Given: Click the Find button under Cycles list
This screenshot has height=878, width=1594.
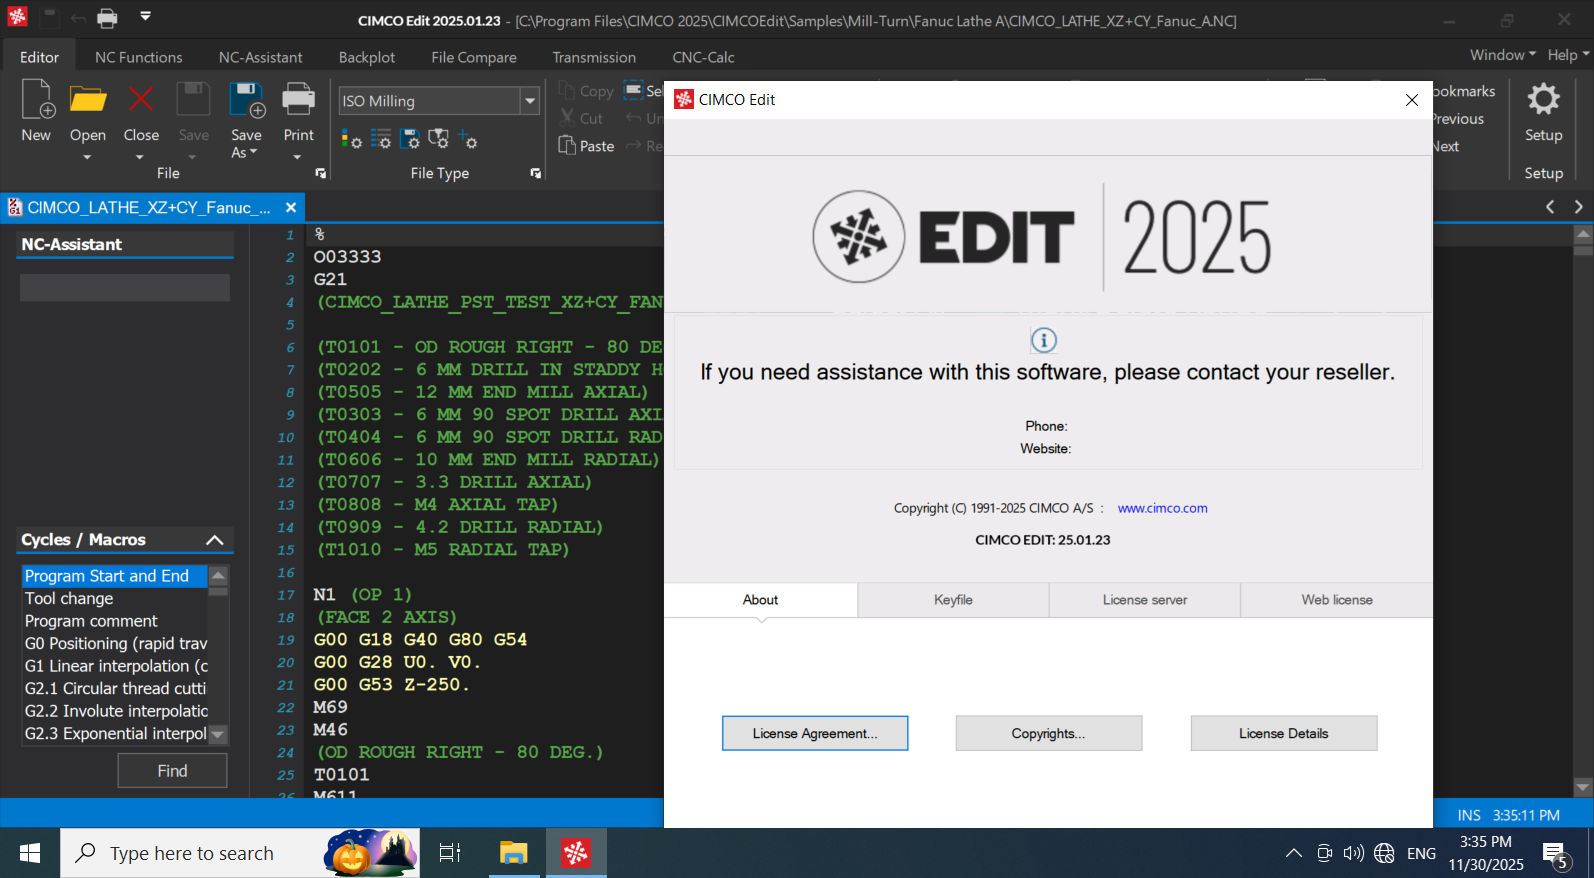Looking at the screenshot, I should pyautogui.click(x=172, y=771).
